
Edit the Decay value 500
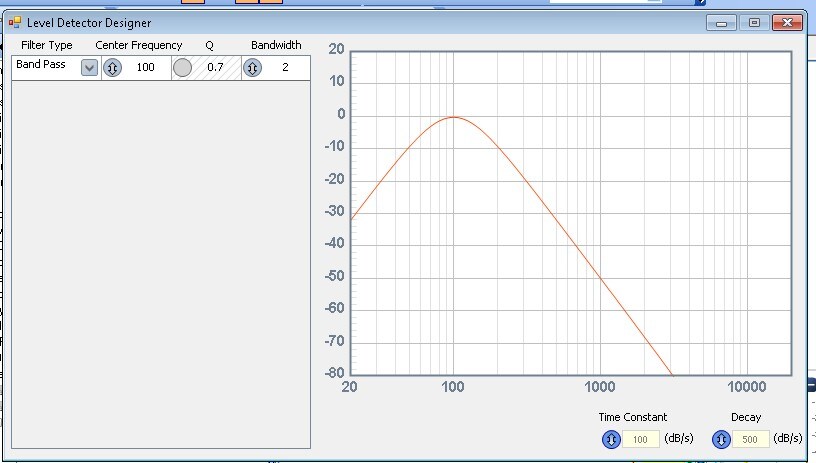click(x=750, y=439)
